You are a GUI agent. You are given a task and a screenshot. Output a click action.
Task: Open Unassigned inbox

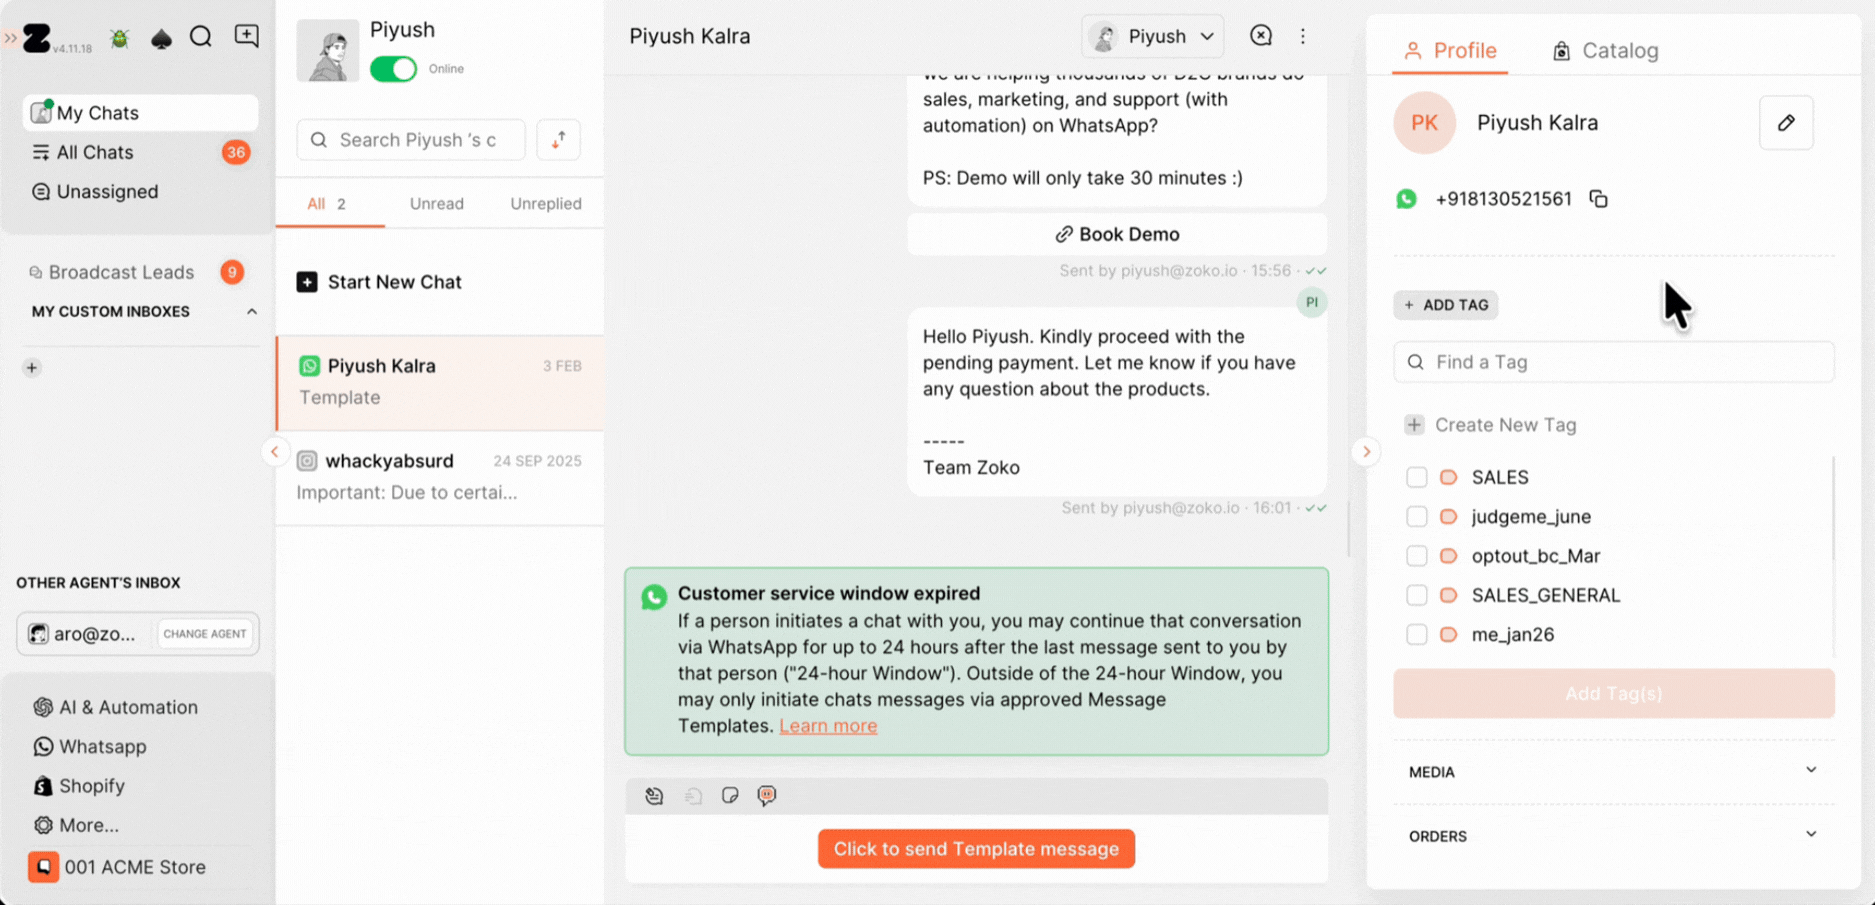(x=140, y=192)
